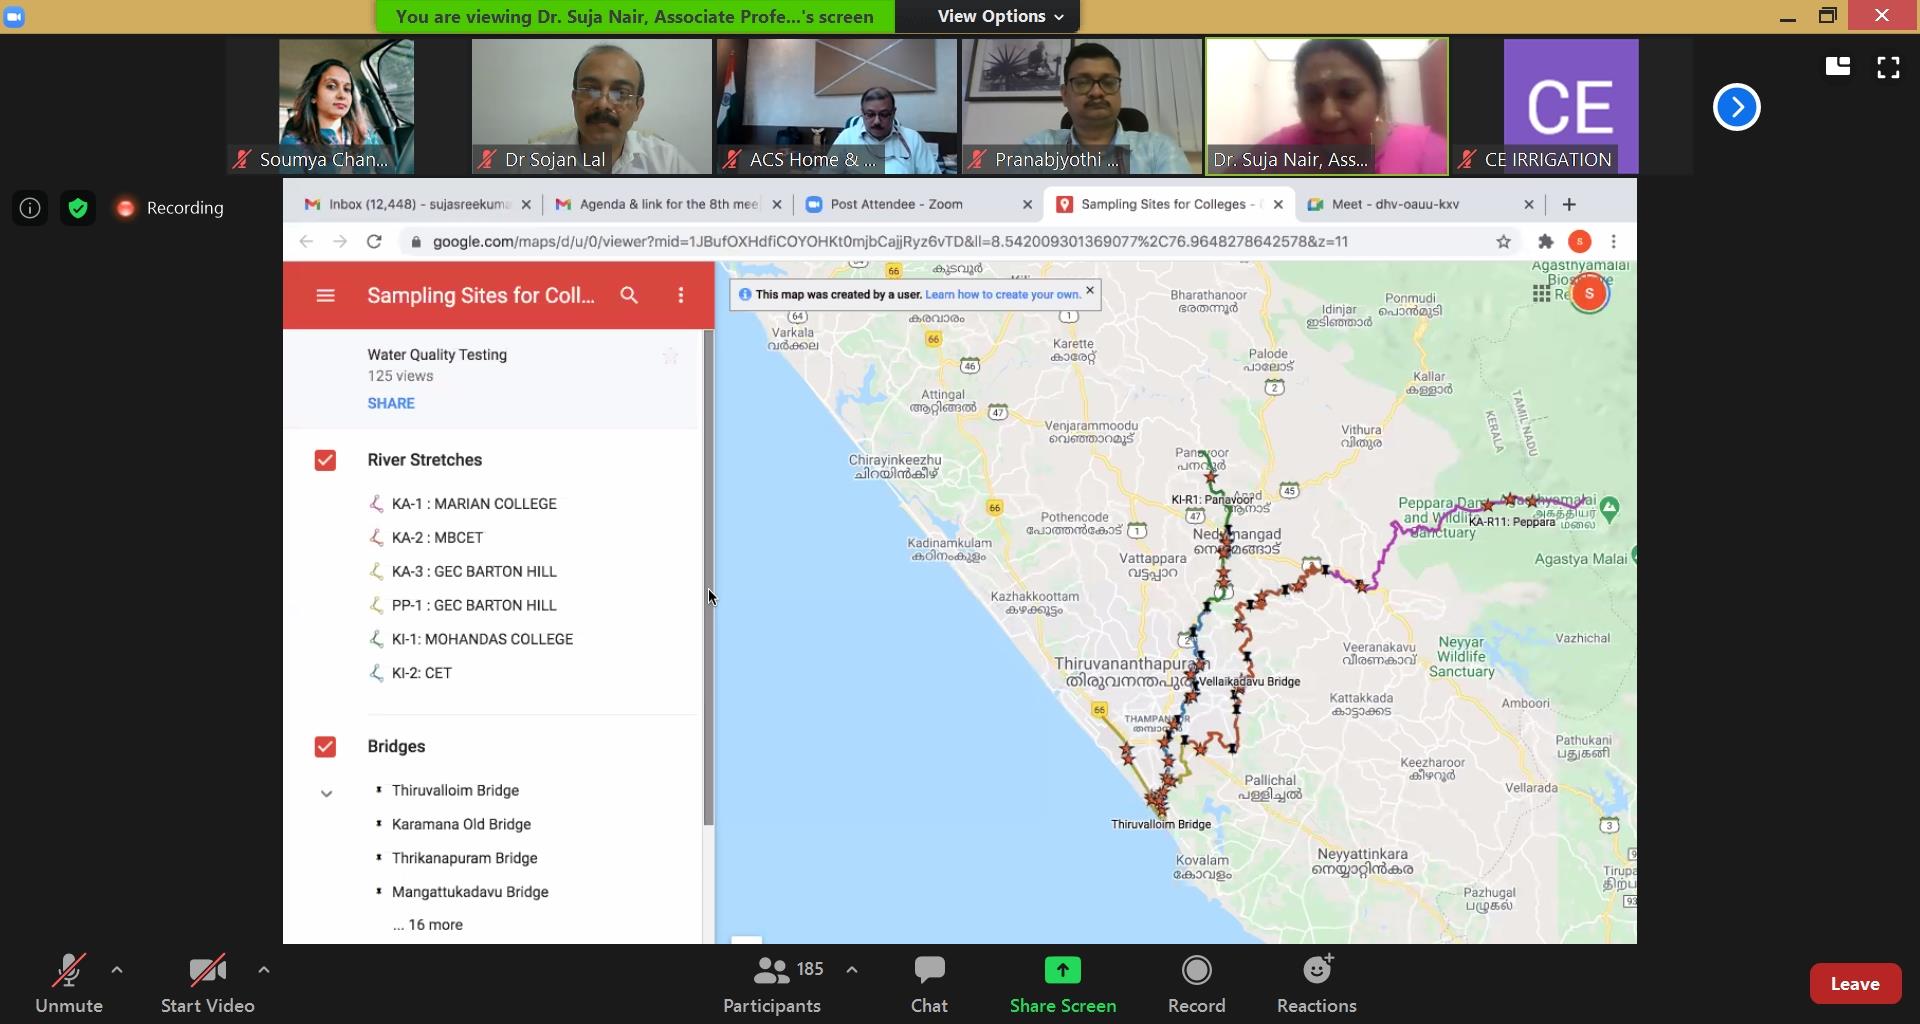This screenshot has height=1024, width=1920.
Task: Select KA-1 : MARIAN COLLEGE river stretch
Action: (474, 504)
